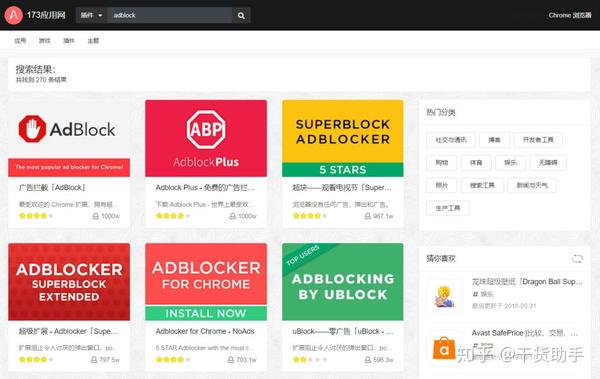Select the 社交与通讯 category tag

pyautogui.click(x=451, y=140)
